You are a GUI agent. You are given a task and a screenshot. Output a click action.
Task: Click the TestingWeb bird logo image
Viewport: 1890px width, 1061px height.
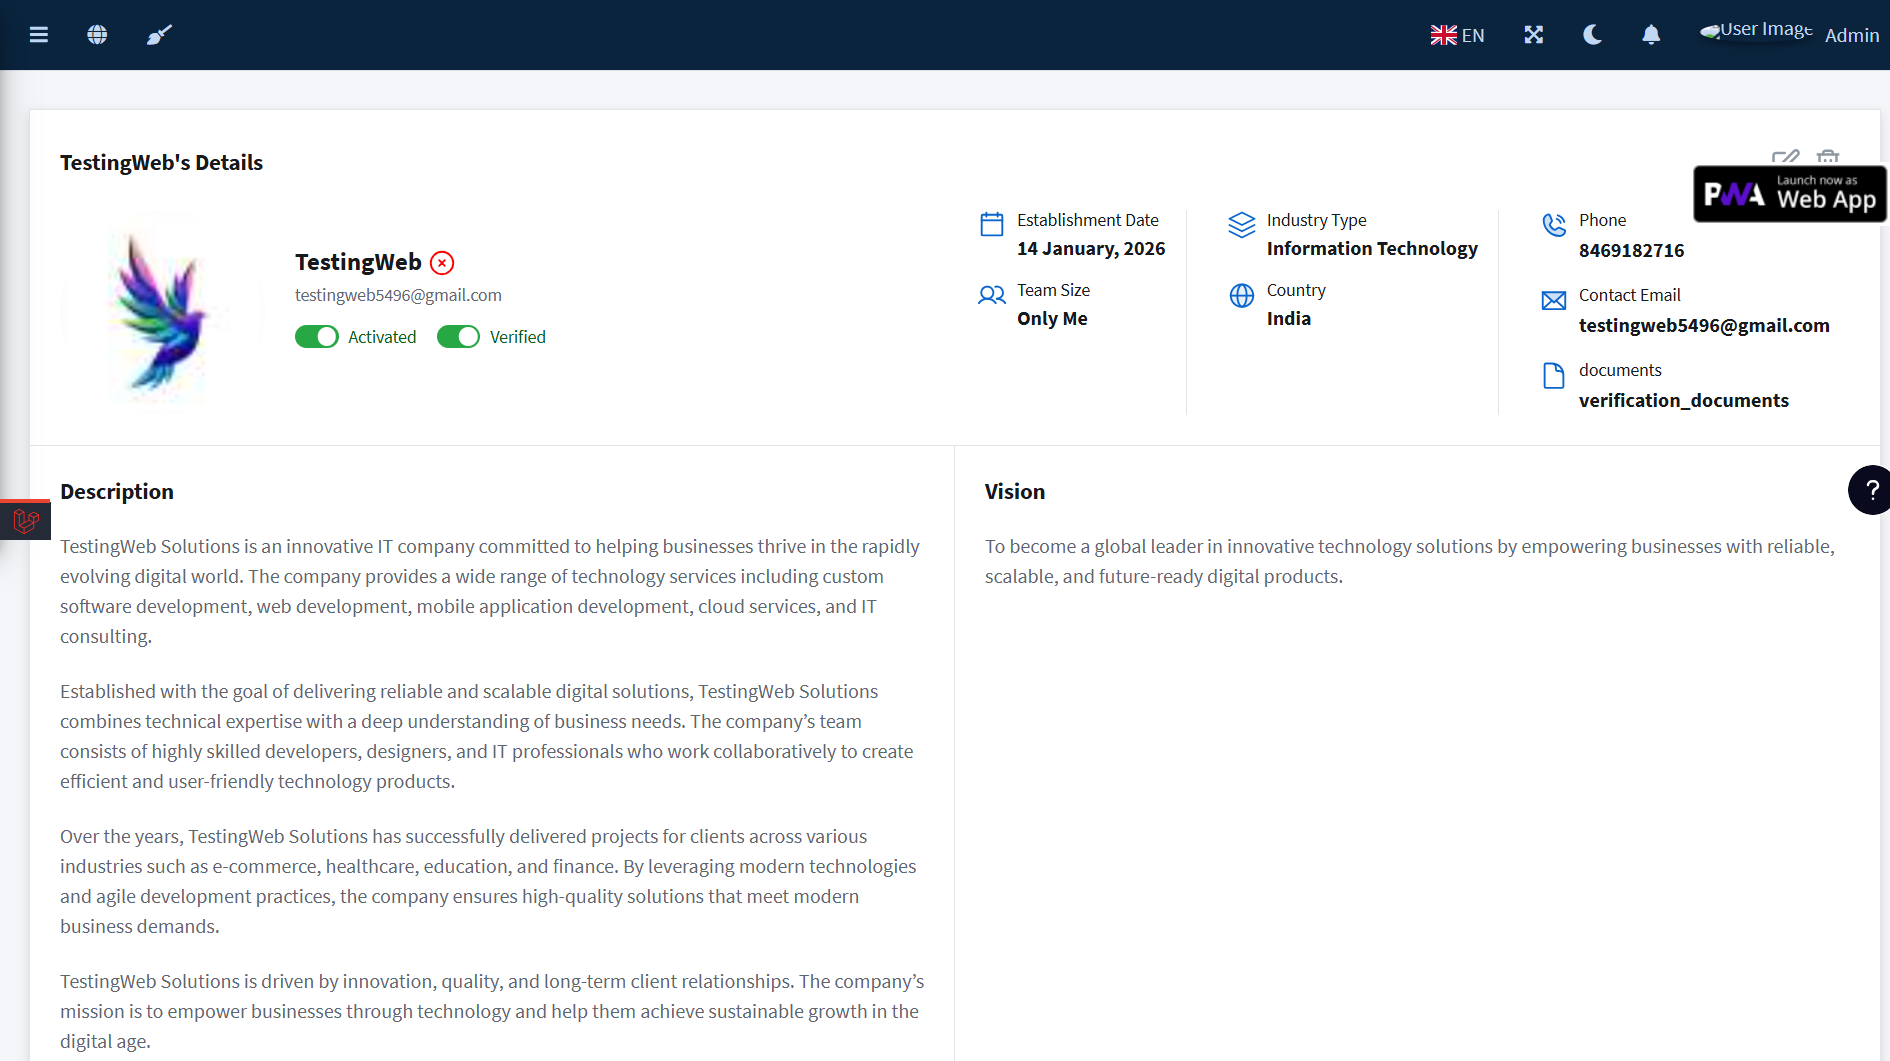pyautogui.click(x=161, y=312)
